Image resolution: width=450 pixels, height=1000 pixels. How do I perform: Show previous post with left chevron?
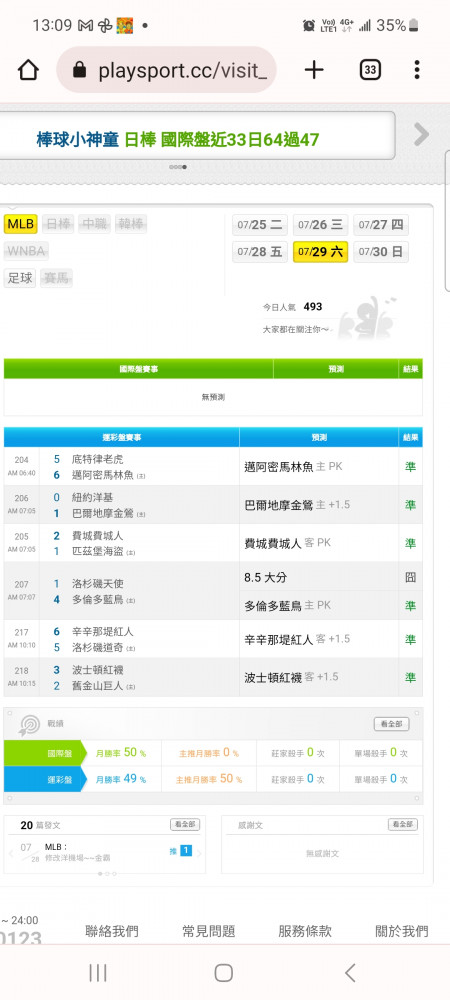click(11, 853)
